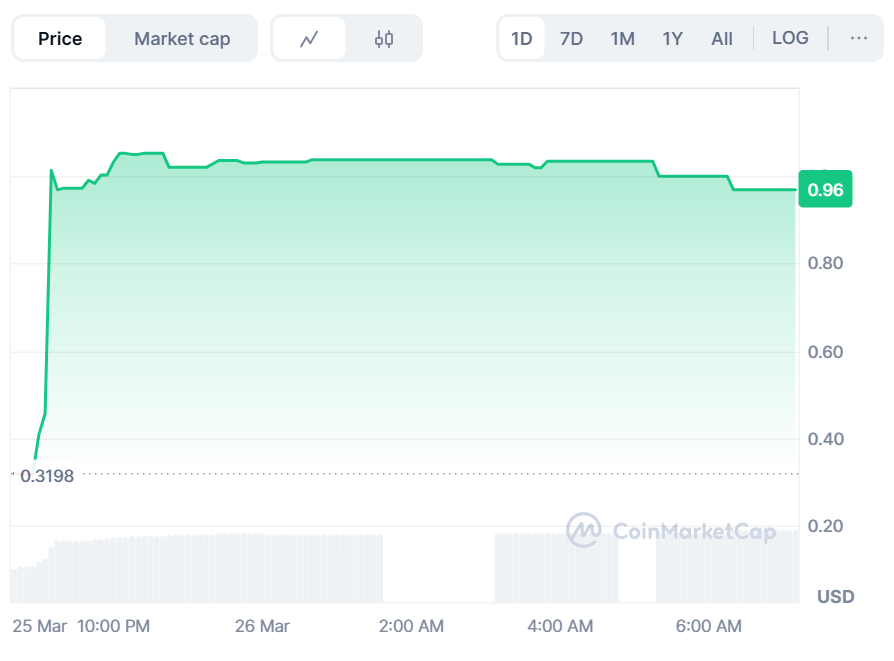This screenshot has width=894, height=661.
Task: Click the 26 Mar date axis label
Action: (262, 626)
